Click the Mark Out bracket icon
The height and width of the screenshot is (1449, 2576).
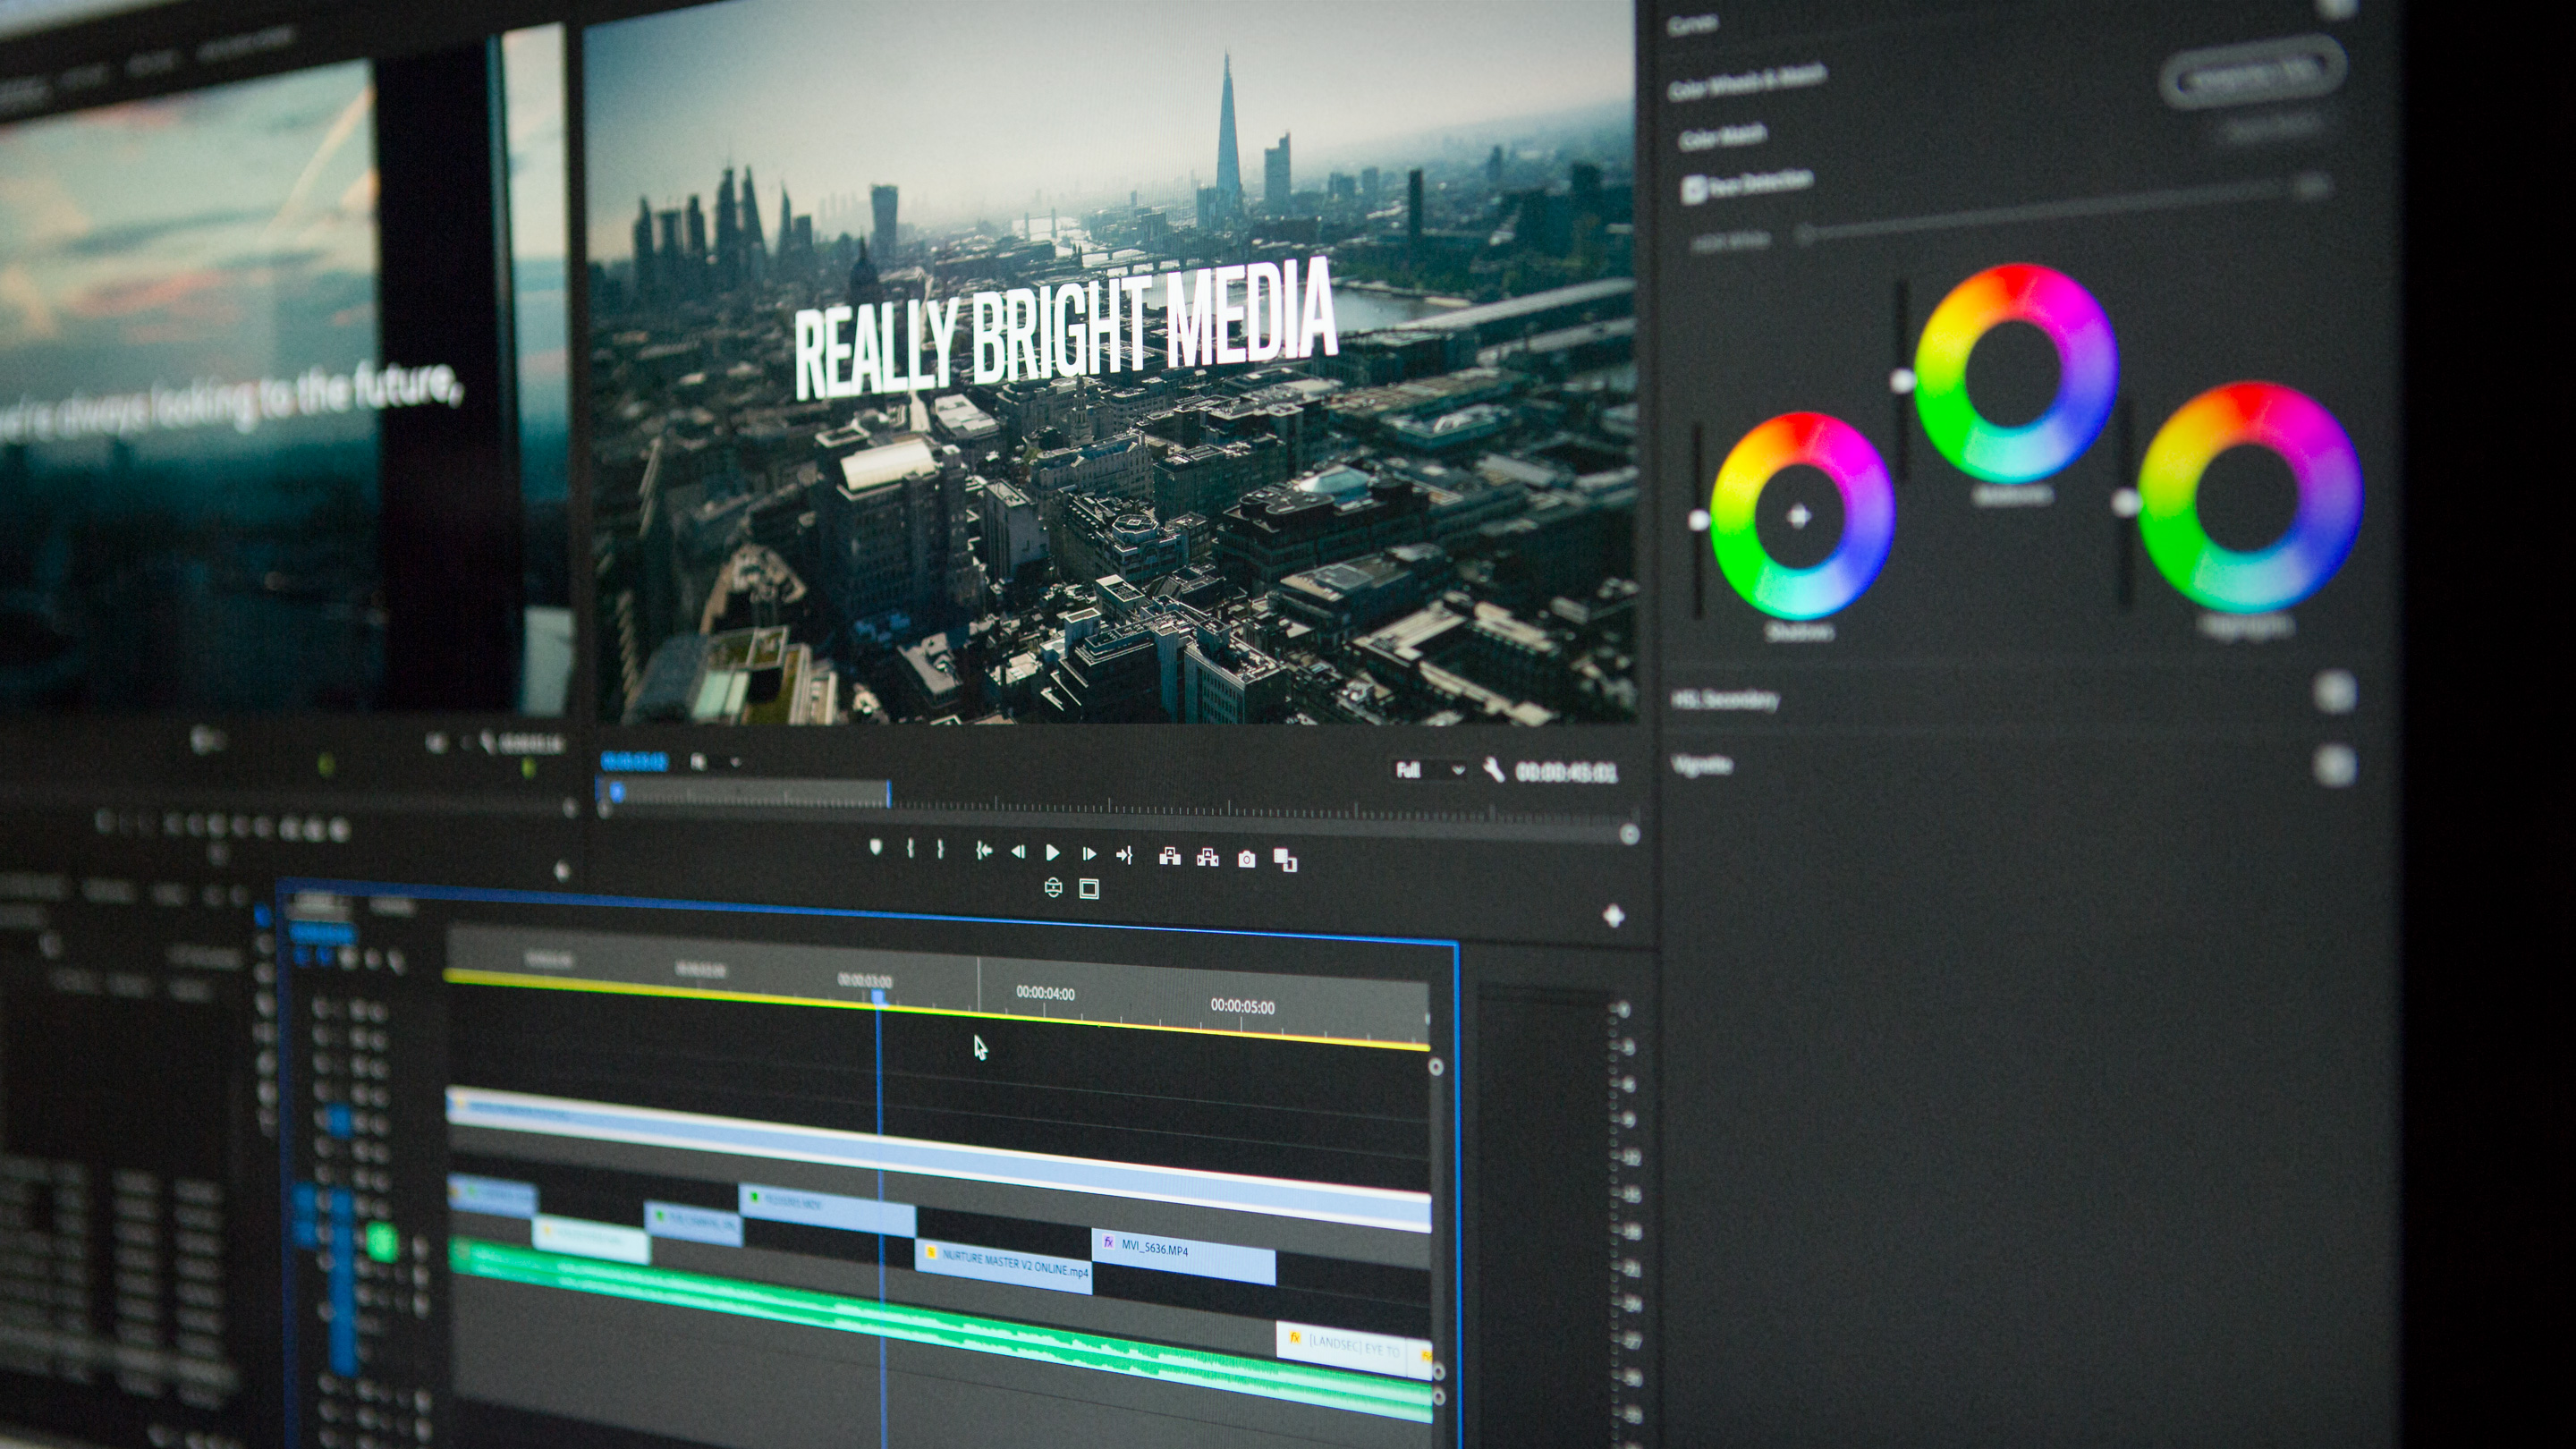click(x=940, y=849)
